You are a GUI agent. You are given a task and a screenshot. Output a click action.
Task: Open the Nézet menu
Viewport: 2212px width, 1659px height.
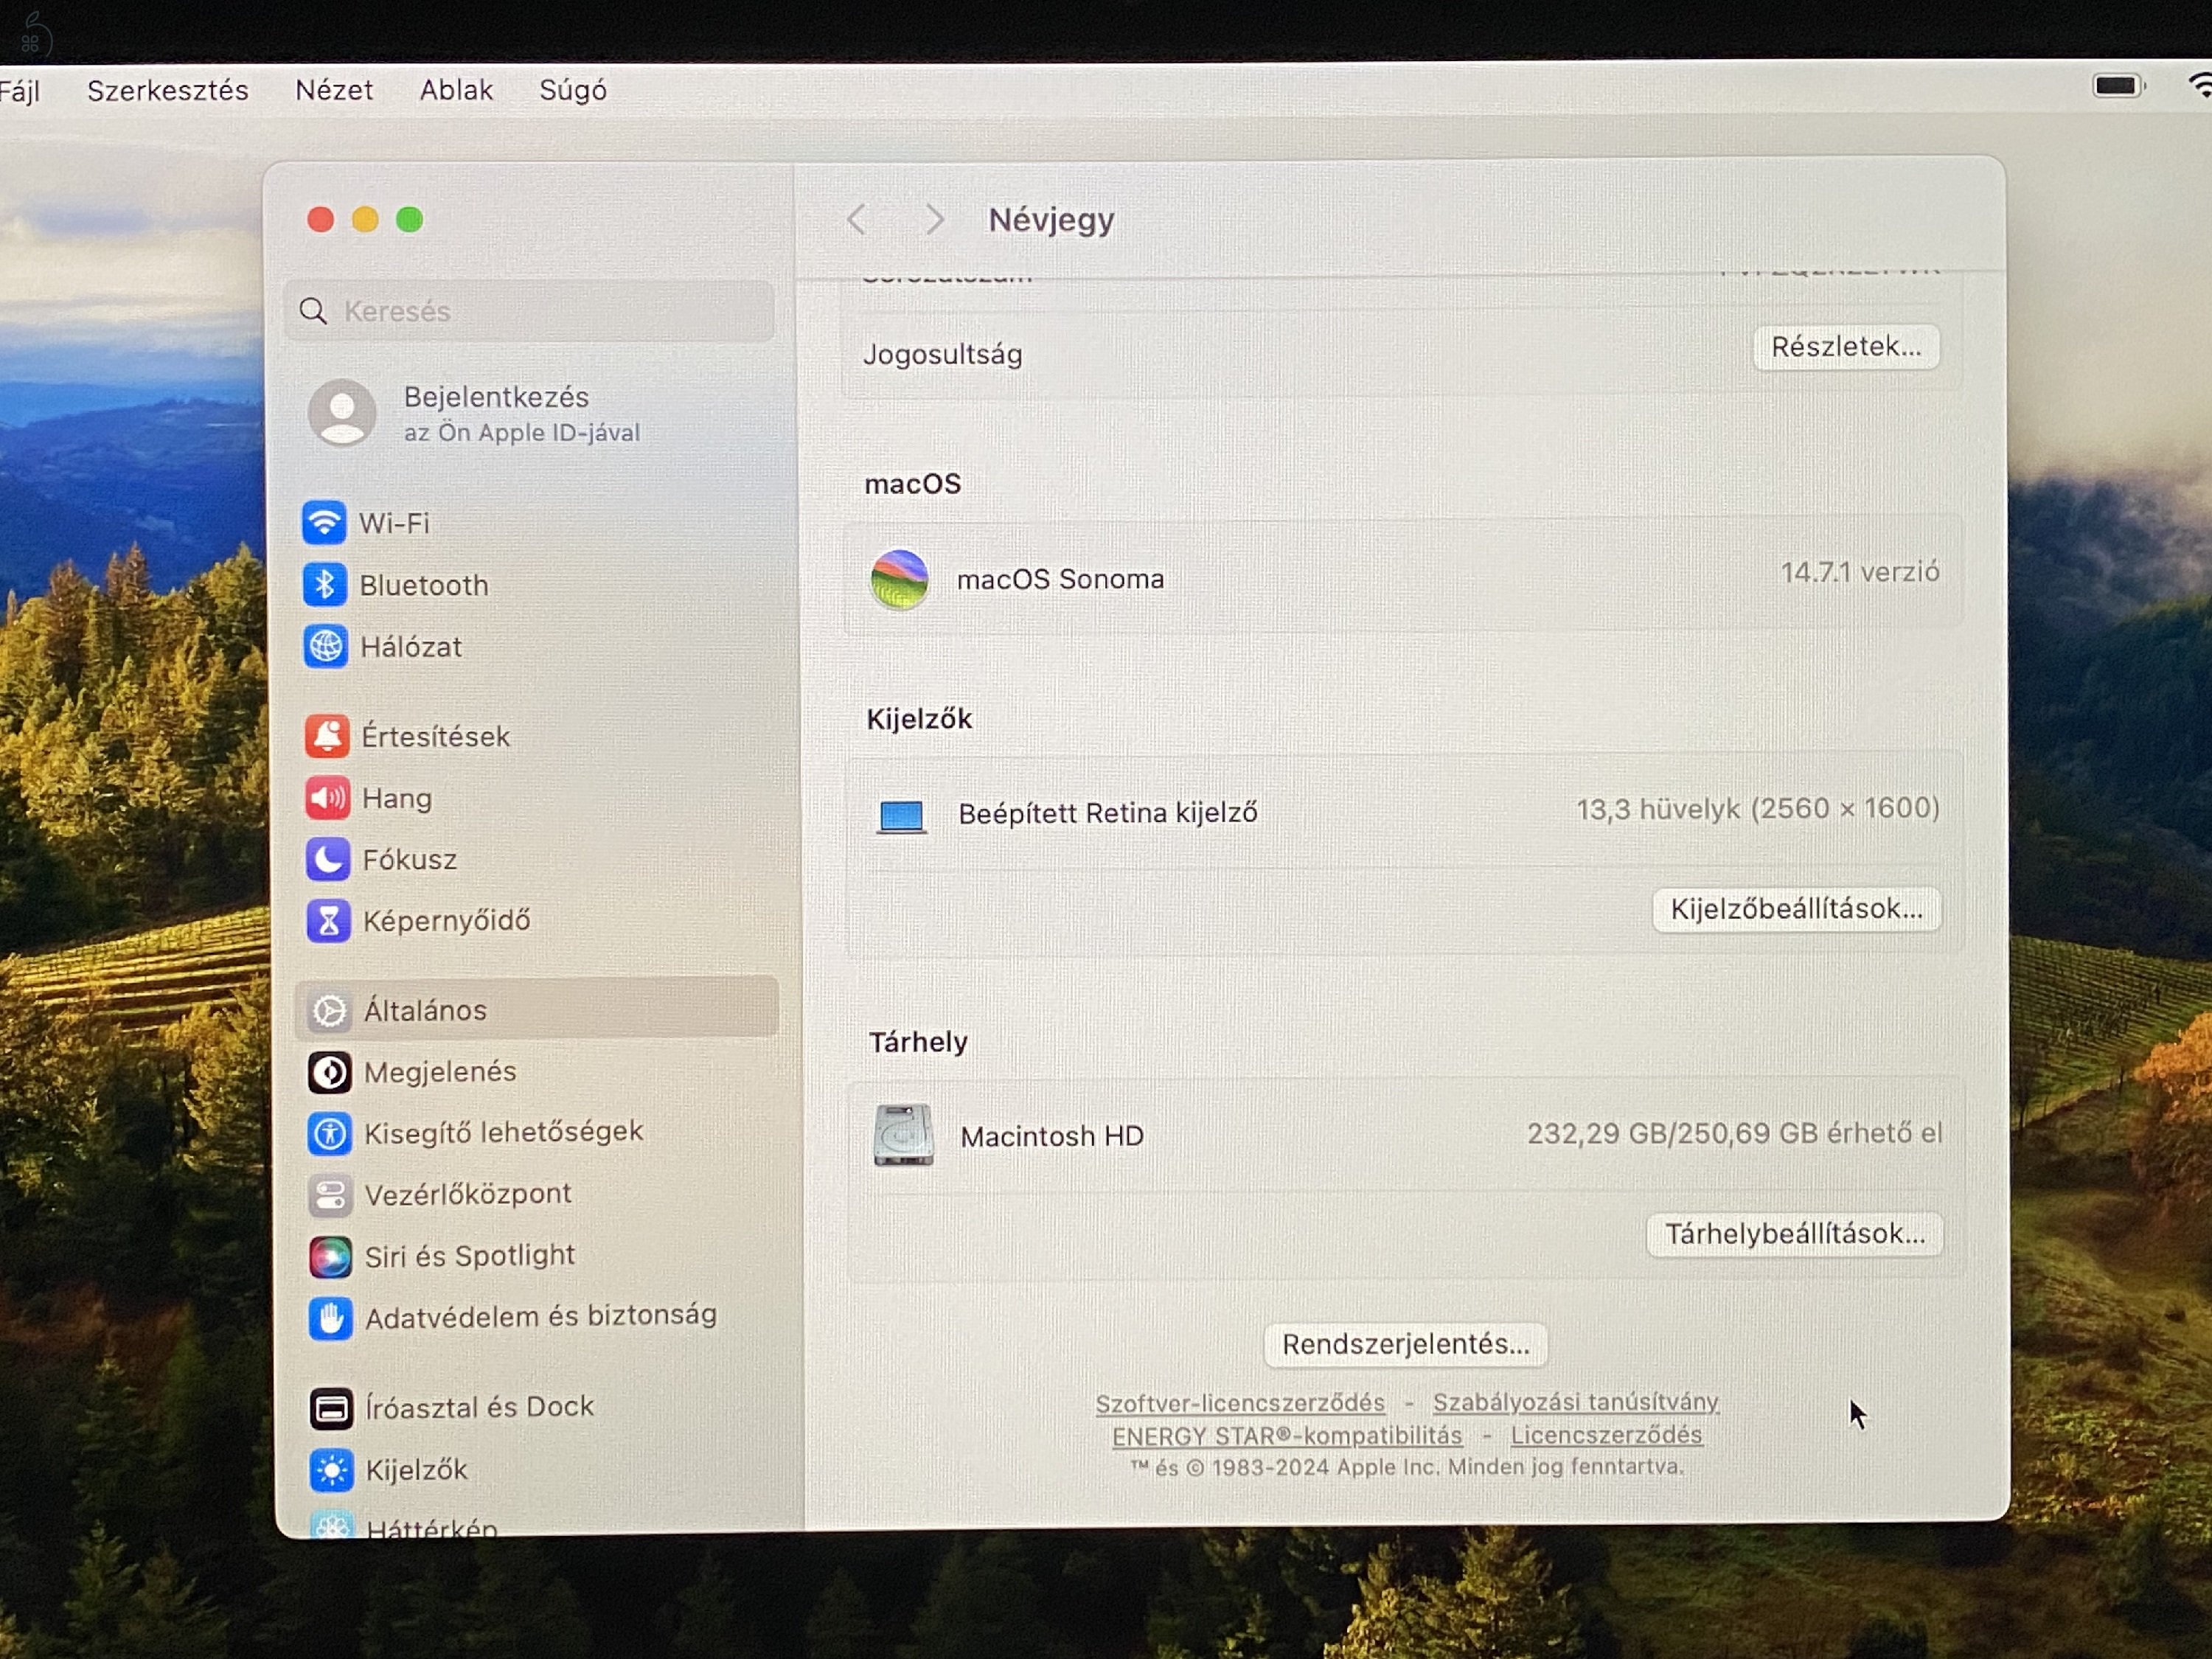(334, 90)
